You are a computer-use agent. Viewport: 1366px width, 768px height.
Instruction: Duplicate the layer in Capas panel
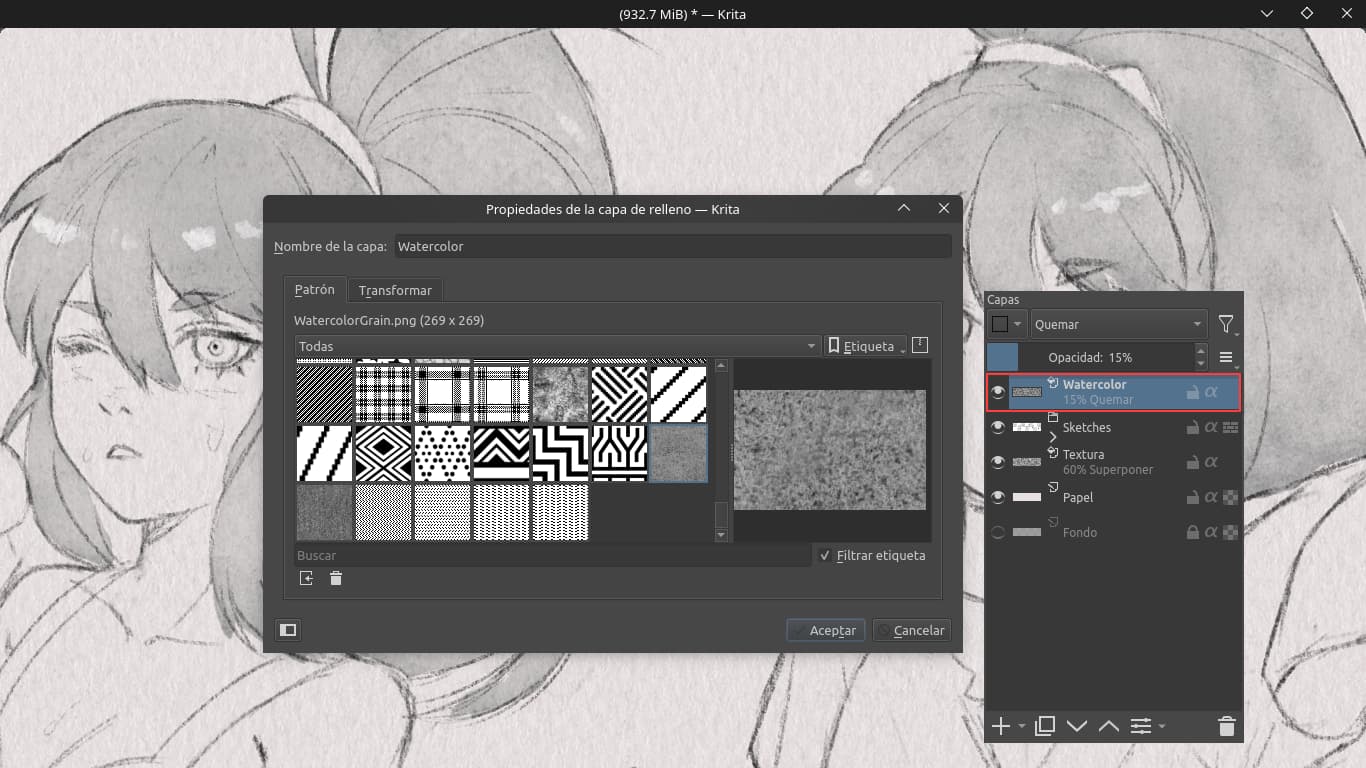tap(1045, 726)
